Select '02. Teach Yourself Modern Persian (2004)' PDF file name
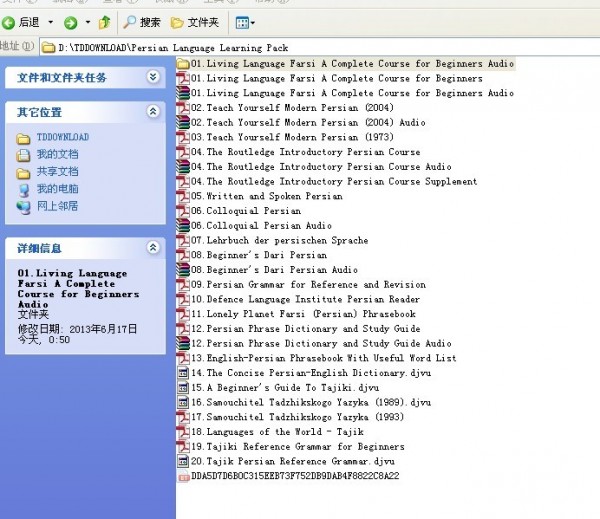Image resolution: width=600 pixels, height=519 pixels. coord(292,108)
